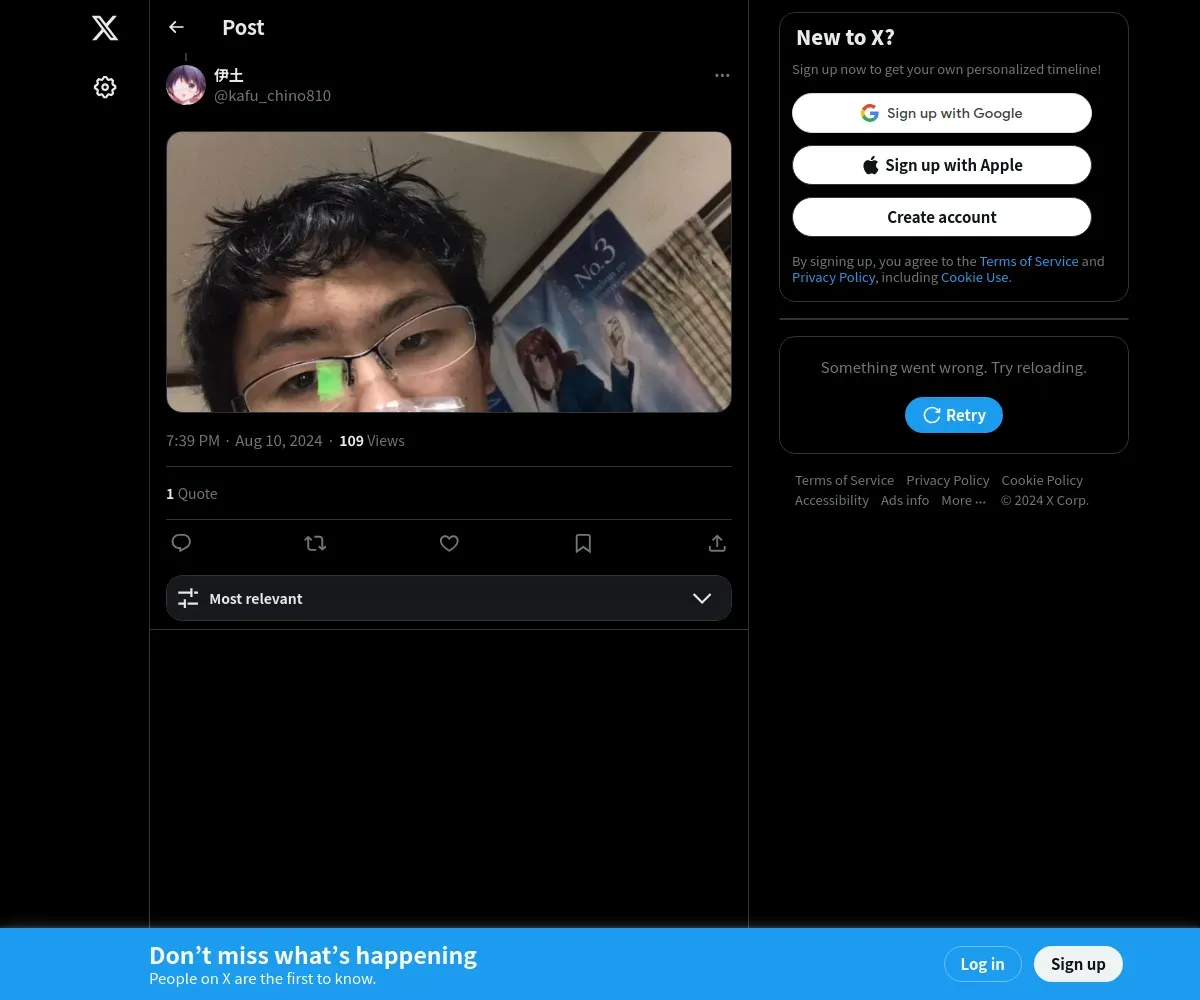Log in from the bottom banner
The image size is (1200, 1000).
point(982,964)
